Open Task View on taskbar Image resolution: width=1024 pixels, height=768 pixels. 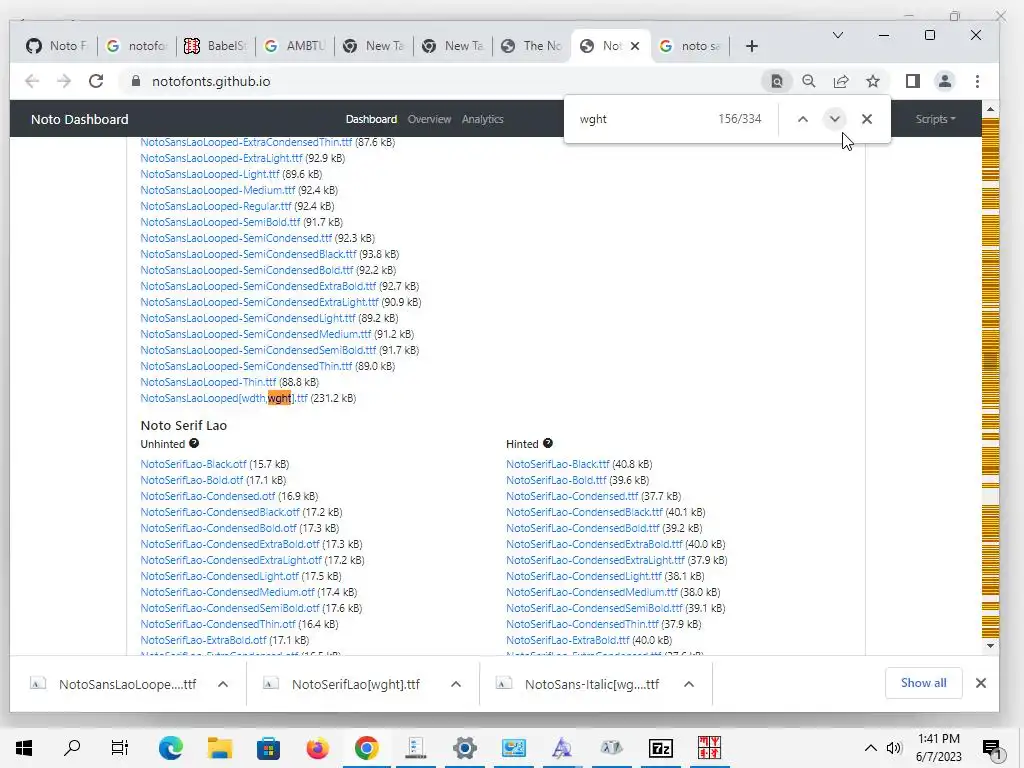pos(120,748)
